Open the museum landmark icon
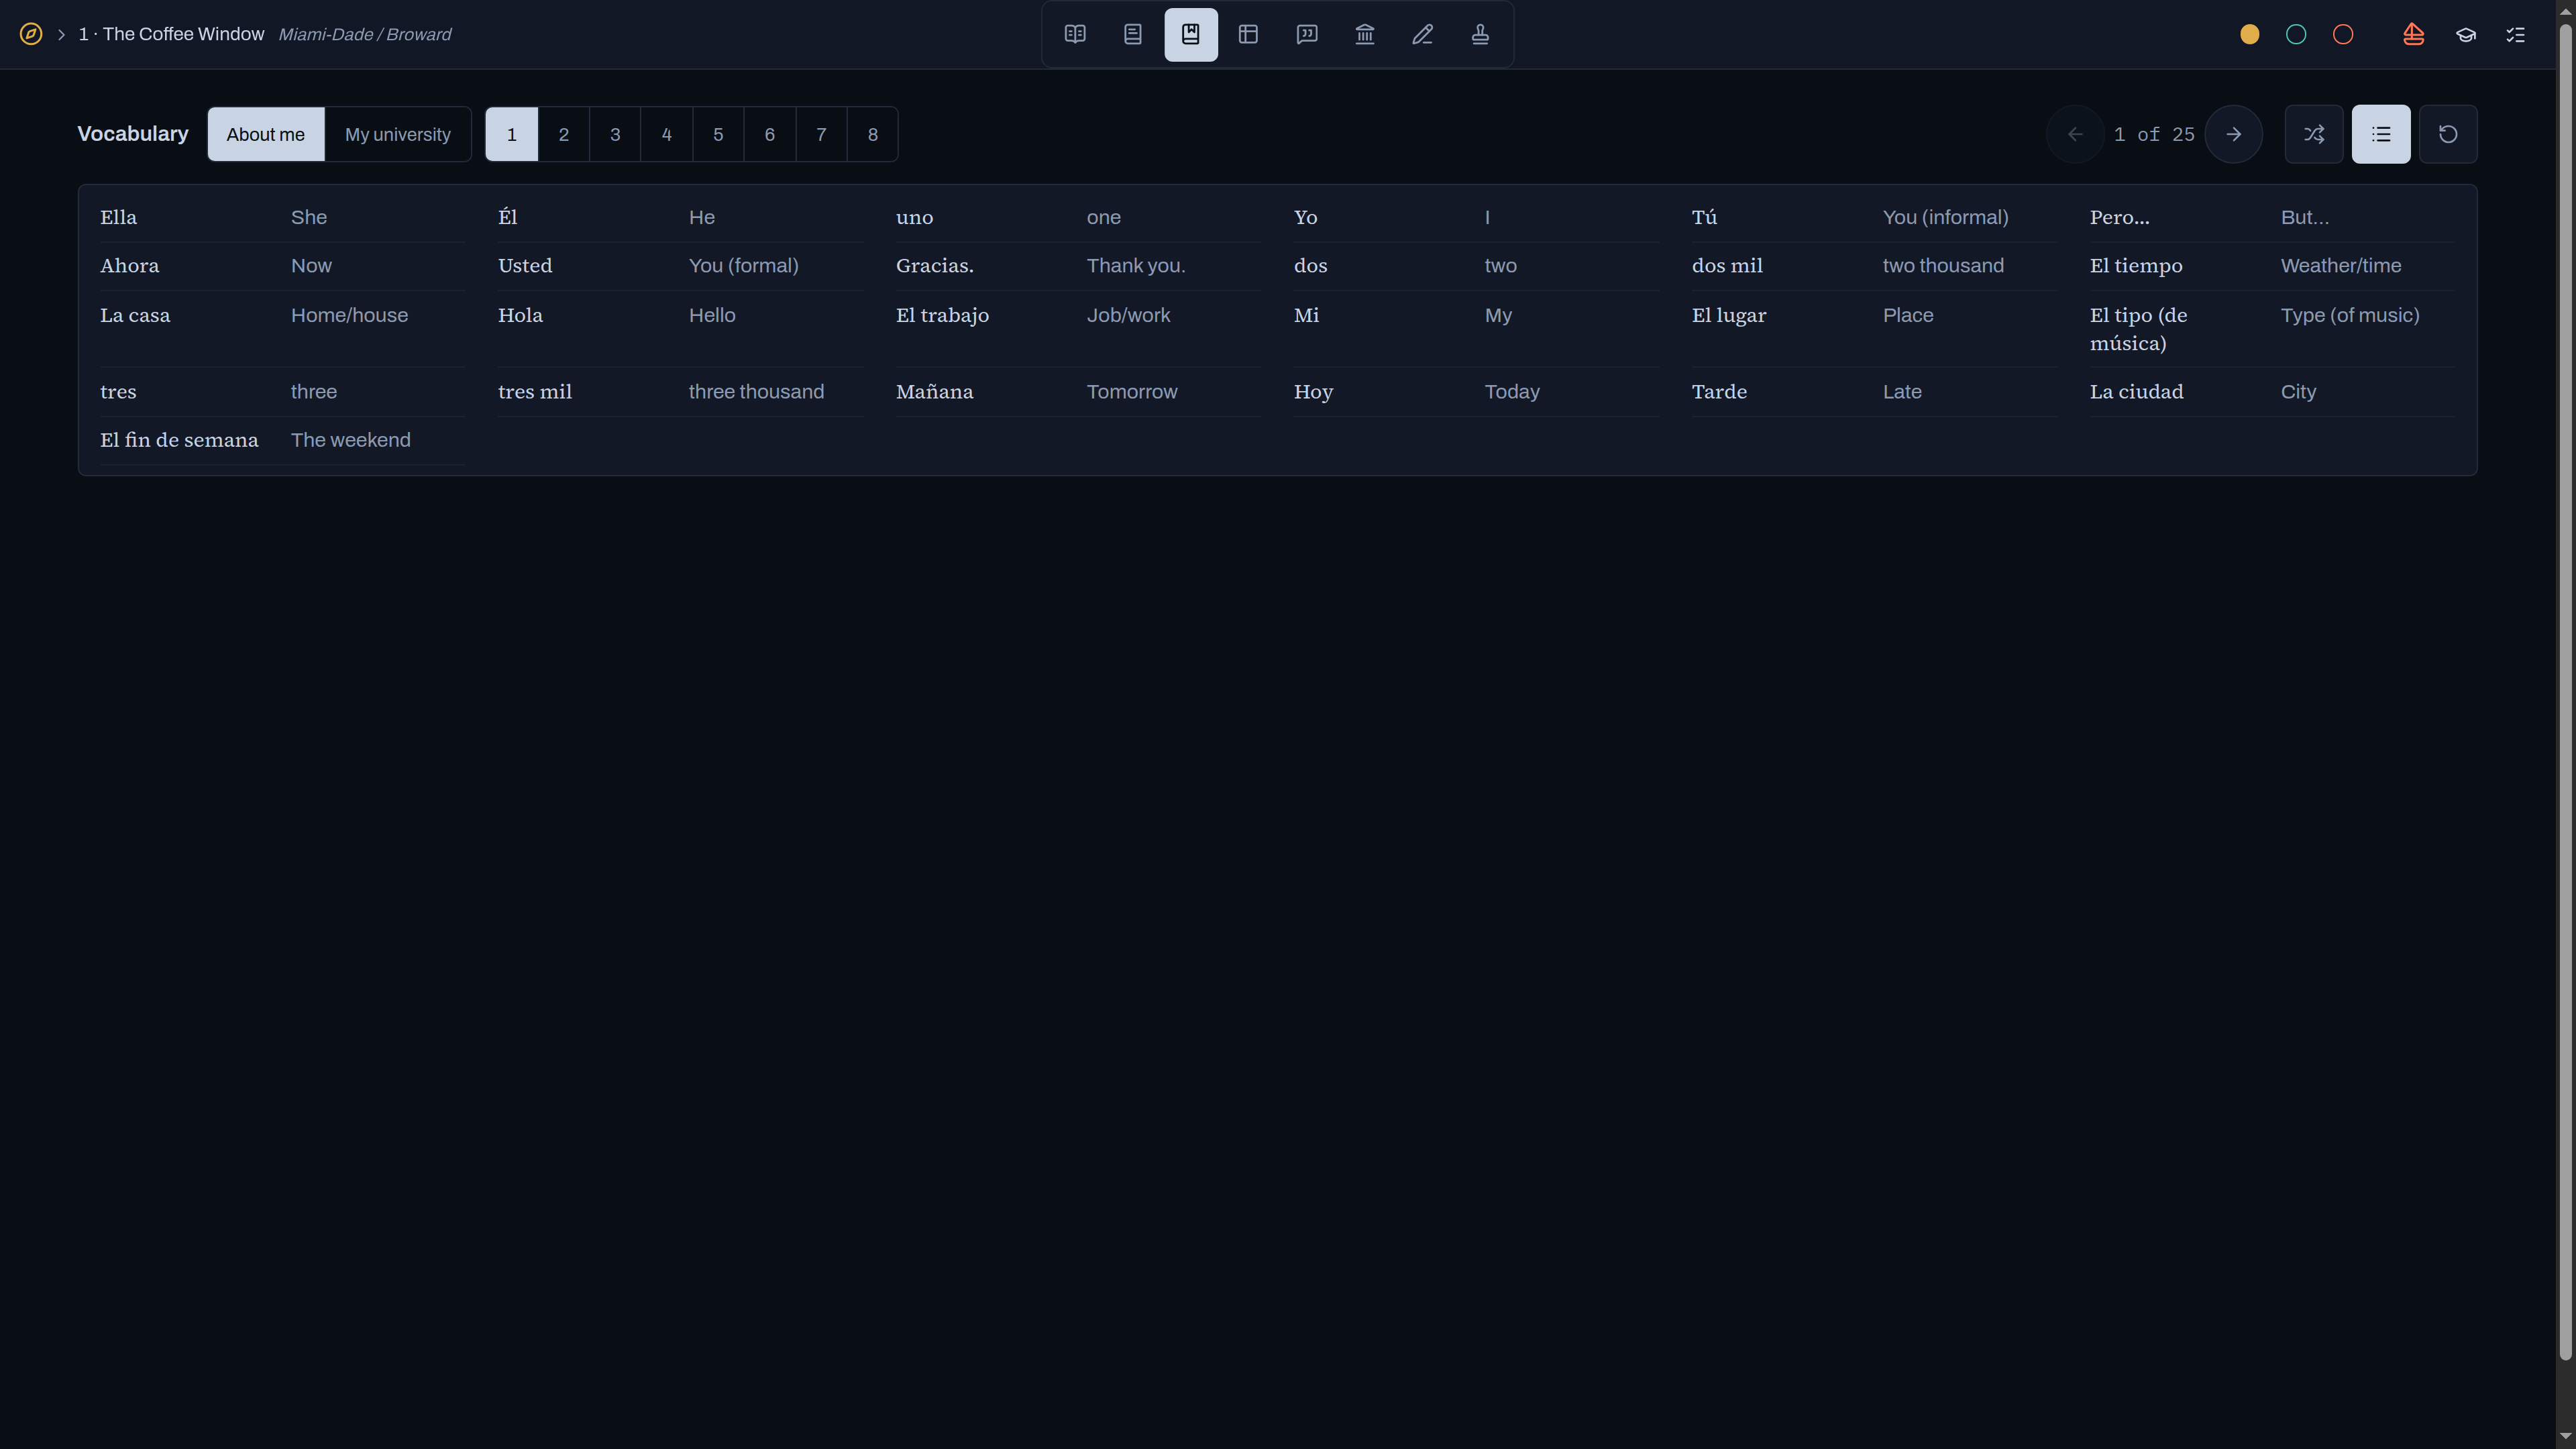Image resolution: width=2576 pixels, height=1449 pixels. pyautogui.click(x=1365, y=34)
